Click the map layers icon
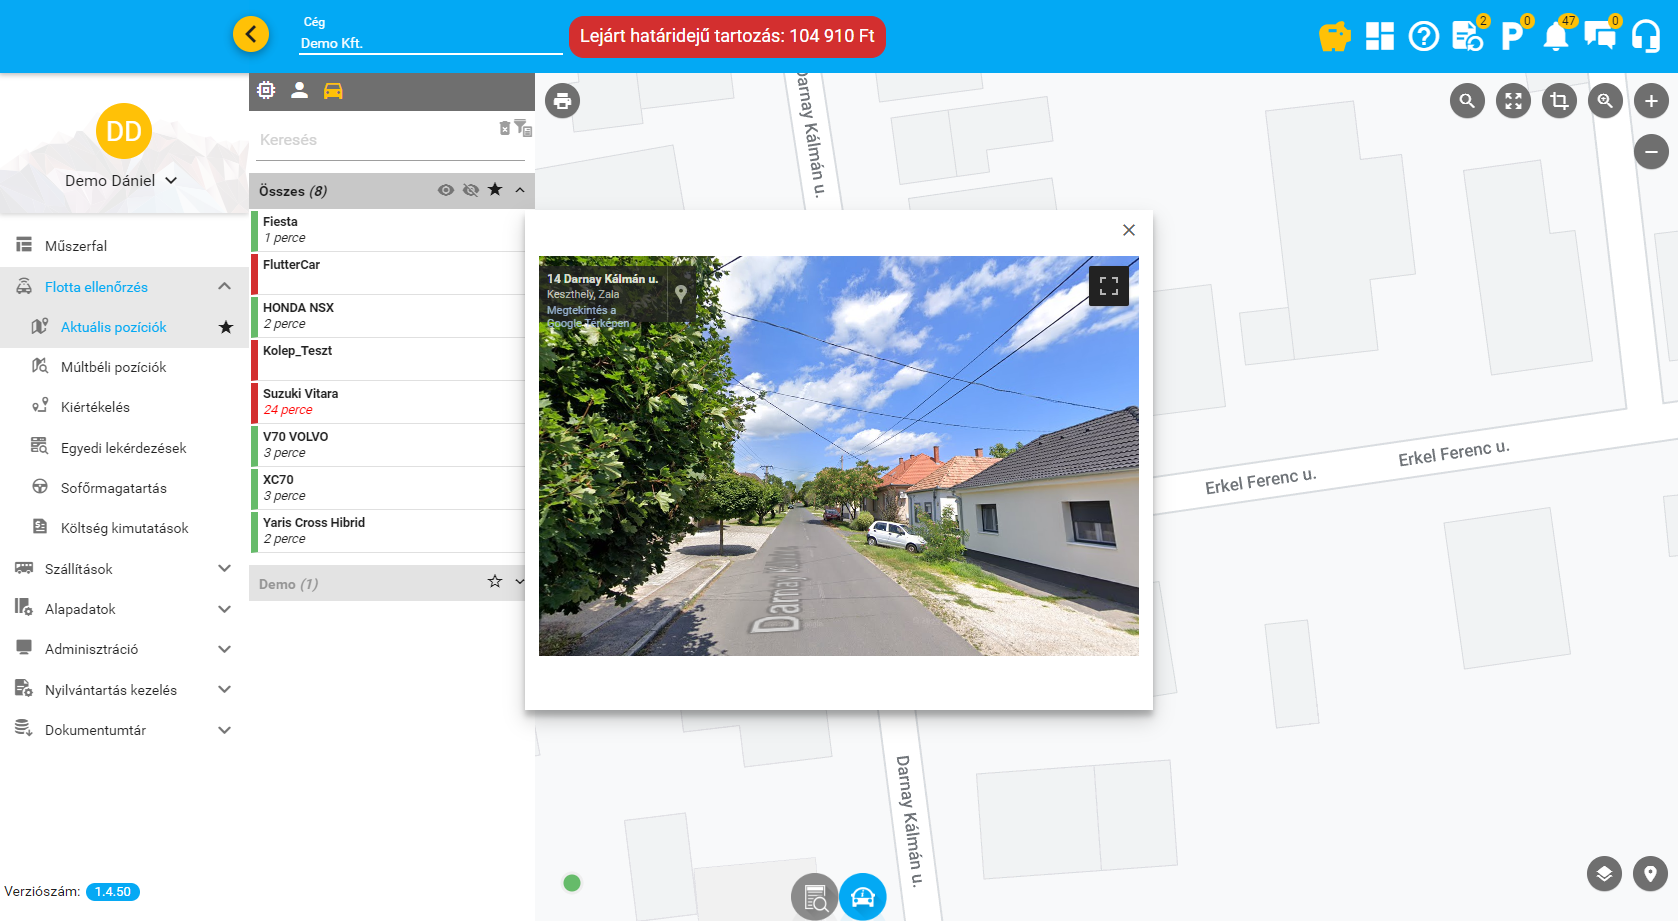Image resolution: width=1678 pixels, height=921 pixels. point(1604,874)
